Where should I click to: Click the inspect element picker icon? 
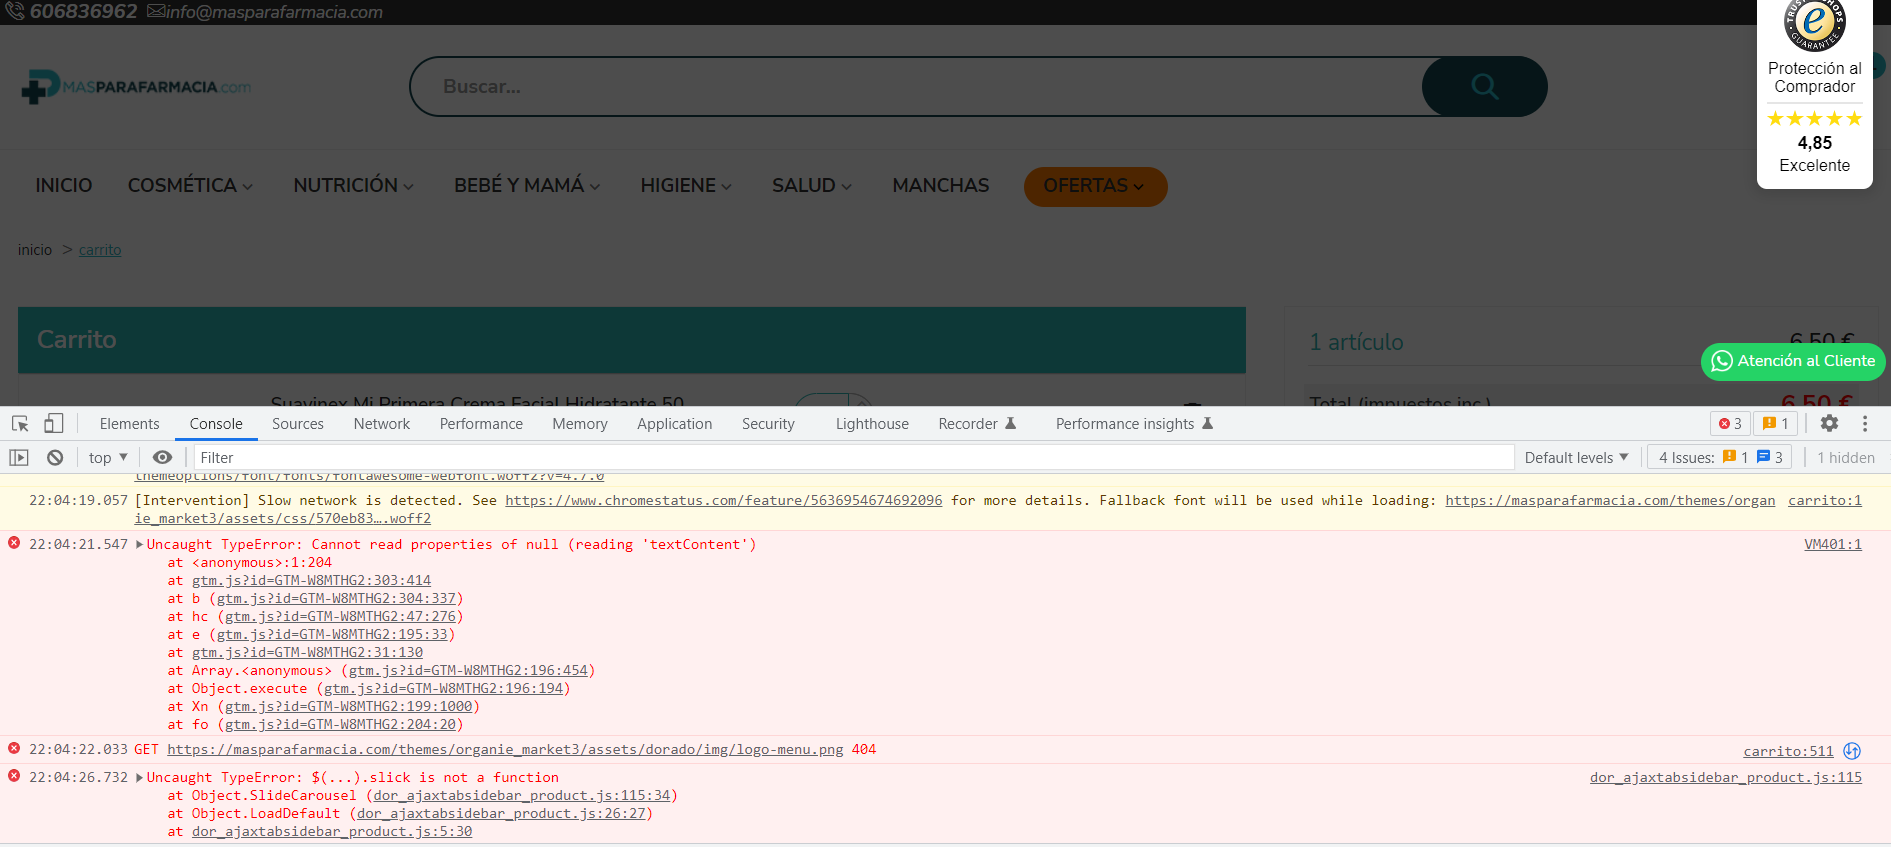coord(20,424)
